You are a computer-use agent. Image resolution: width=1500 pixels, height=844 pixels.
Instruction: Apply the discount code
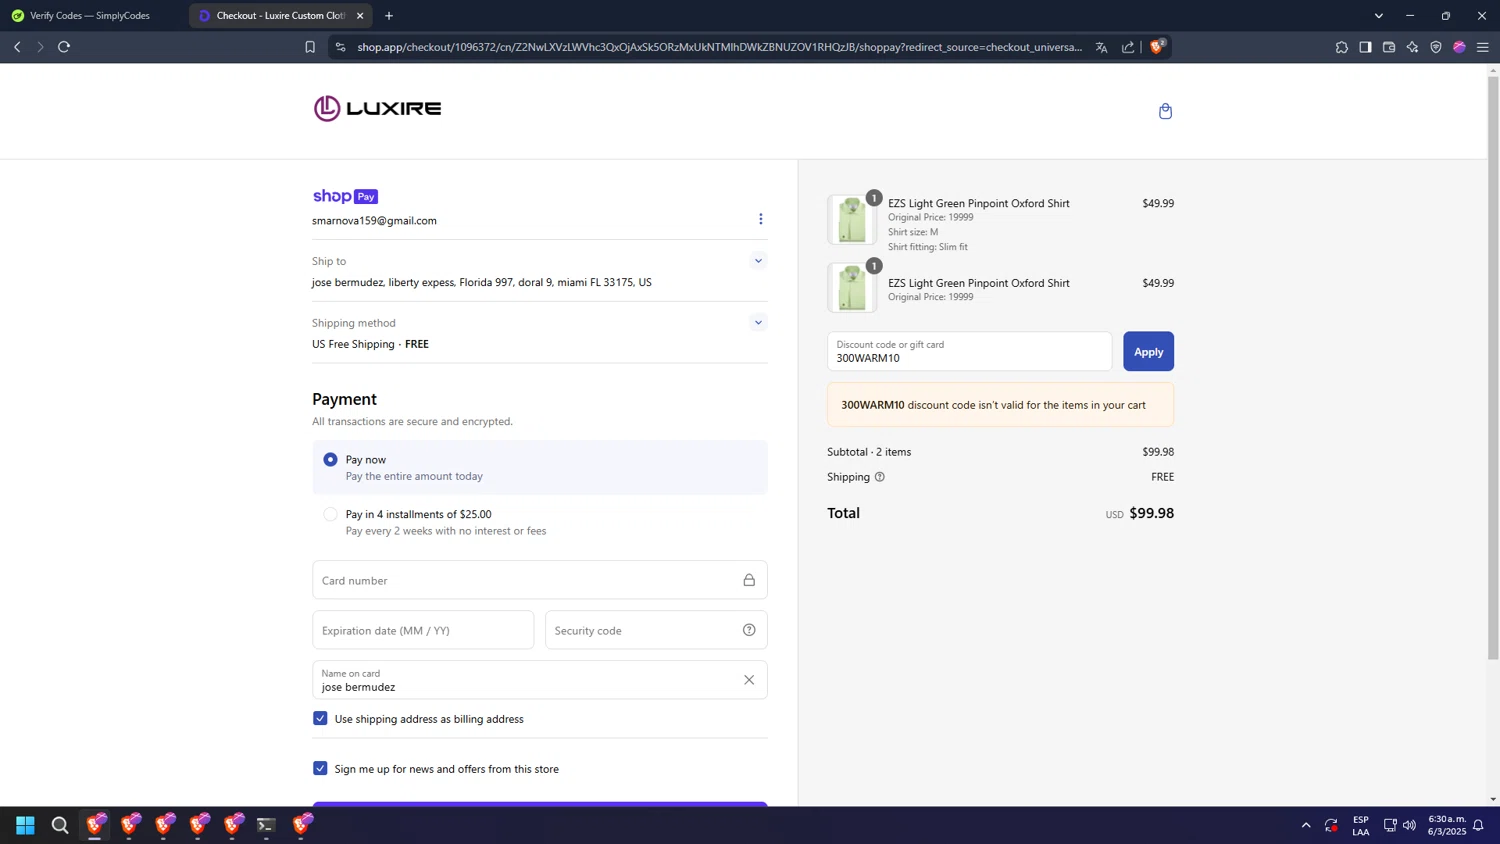coord(1148,351)
